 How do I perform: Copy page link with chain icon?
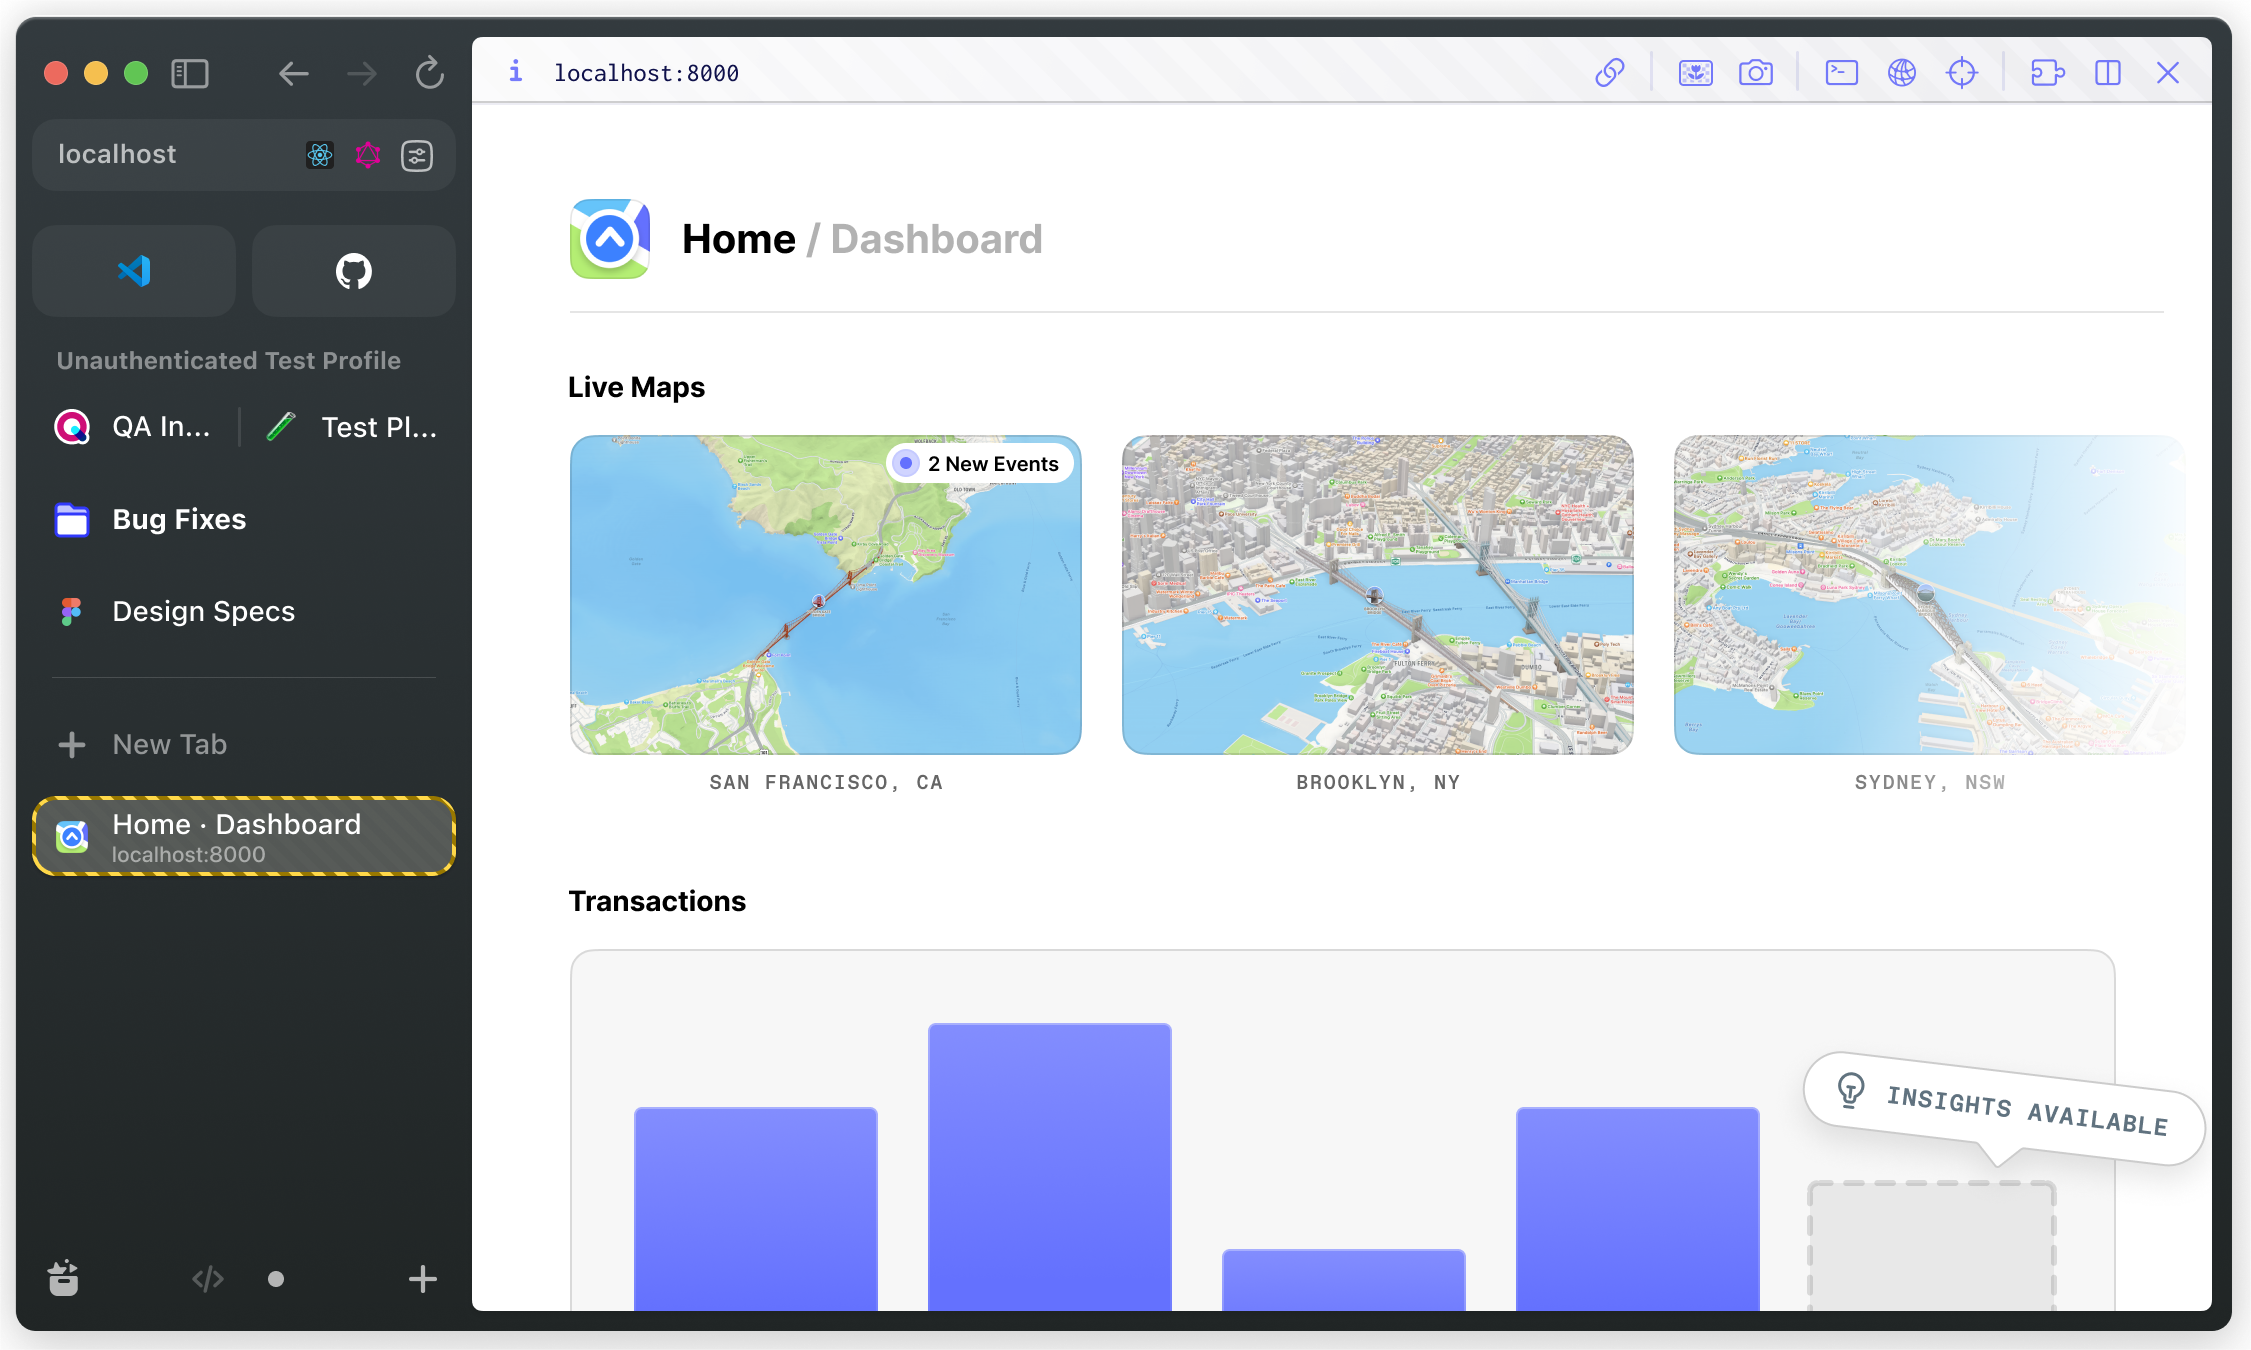(1610, 73)
